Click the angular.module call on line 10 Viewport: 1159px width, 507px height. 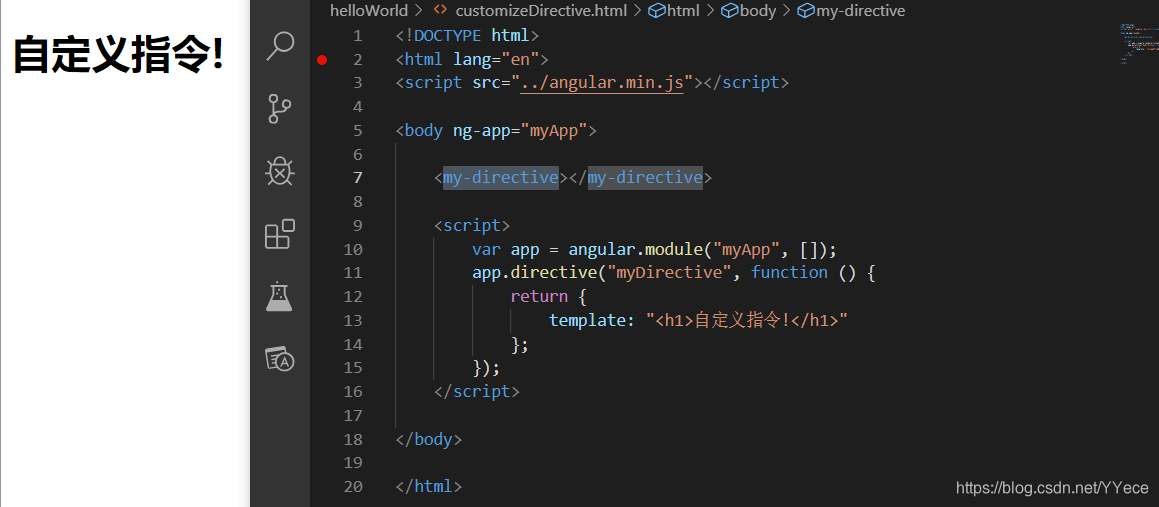635,249
